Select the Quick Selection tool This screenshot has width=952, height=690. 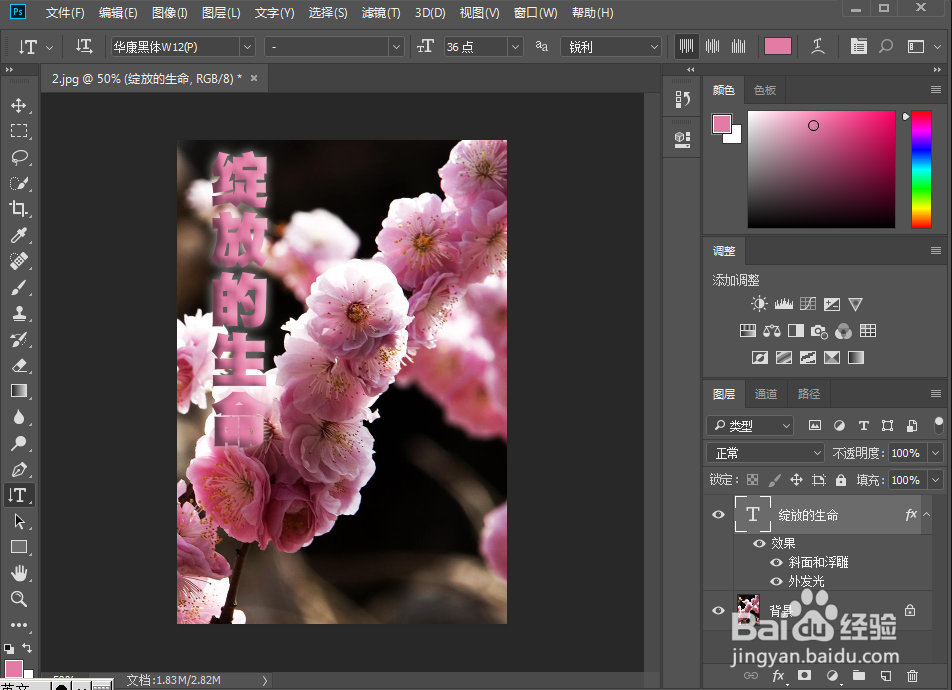tap(19, 183)
